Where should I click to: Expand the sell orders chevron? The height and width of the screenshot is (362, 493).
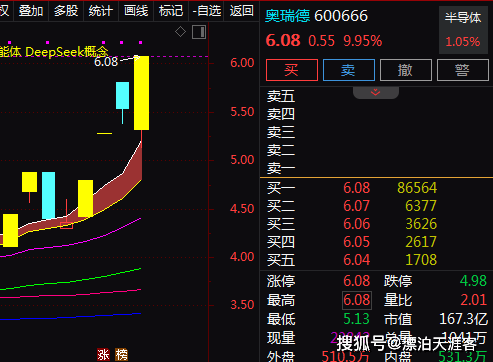point(376,92)
